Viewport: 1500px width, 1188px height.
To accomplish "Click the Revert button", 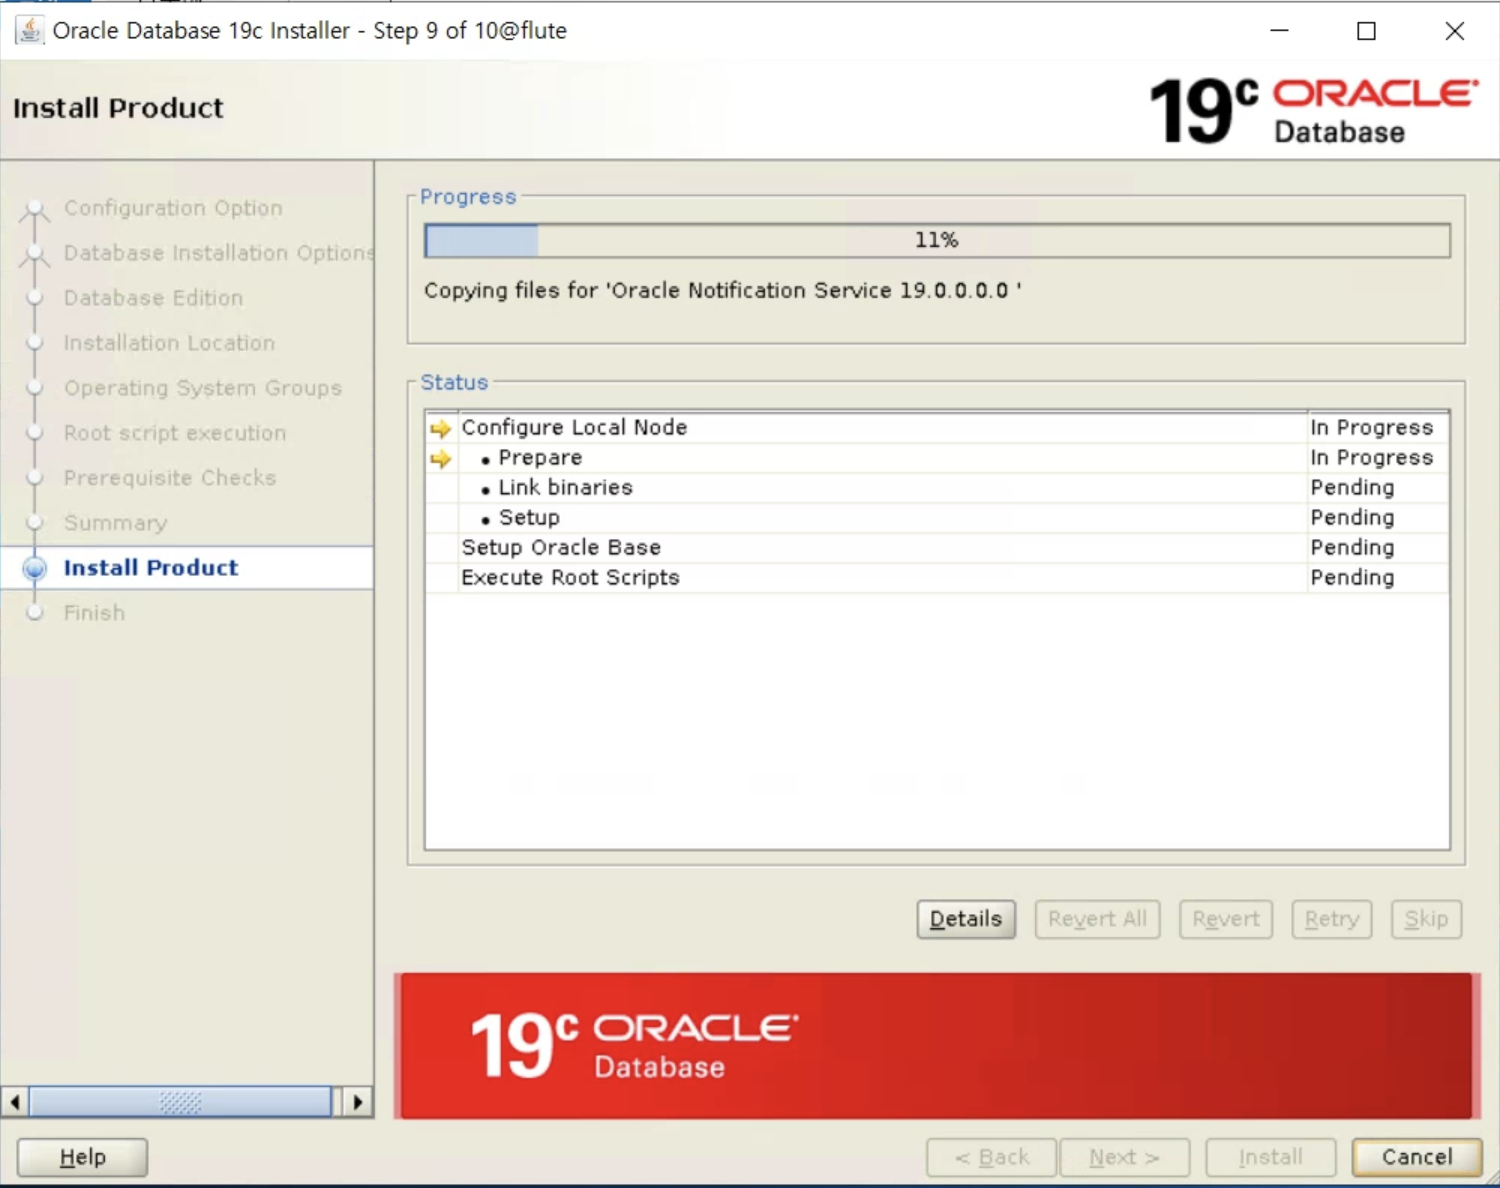I will pos(1226,919).
